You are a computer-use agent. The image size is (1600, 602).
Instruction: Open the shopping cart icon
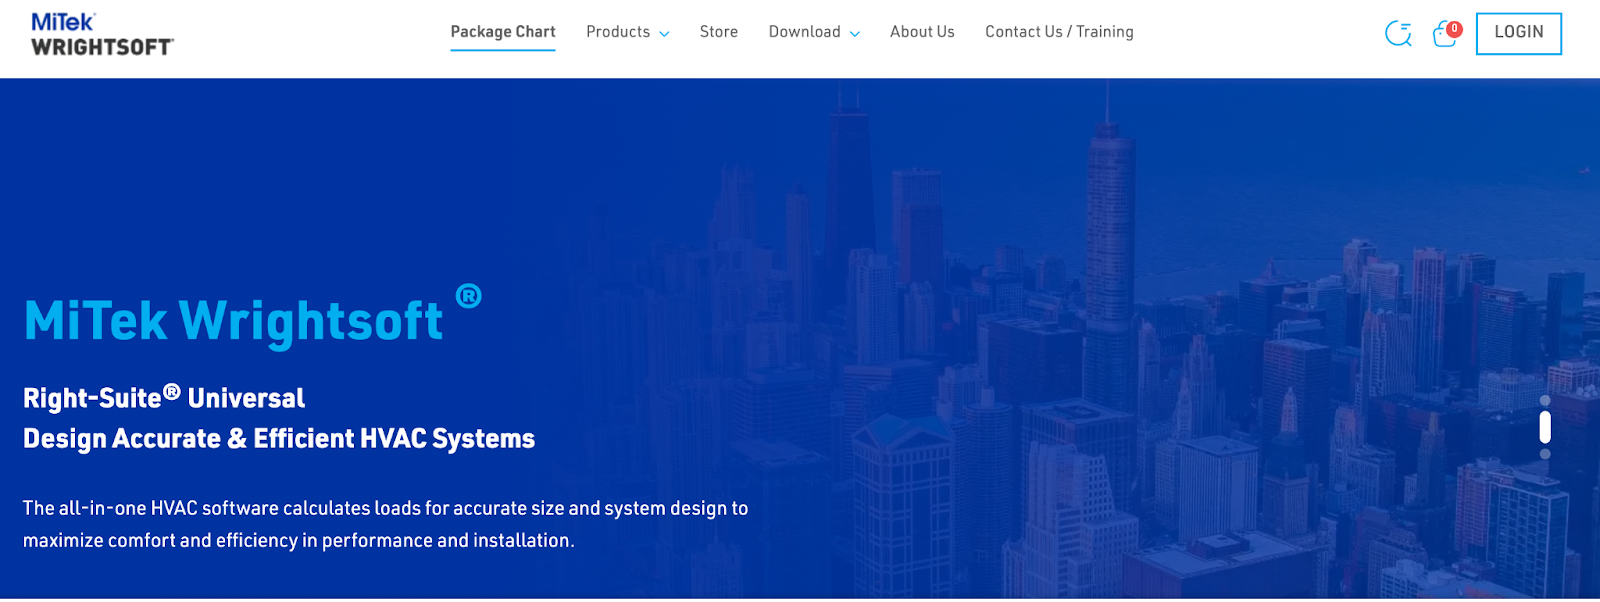click(1444, 36)
